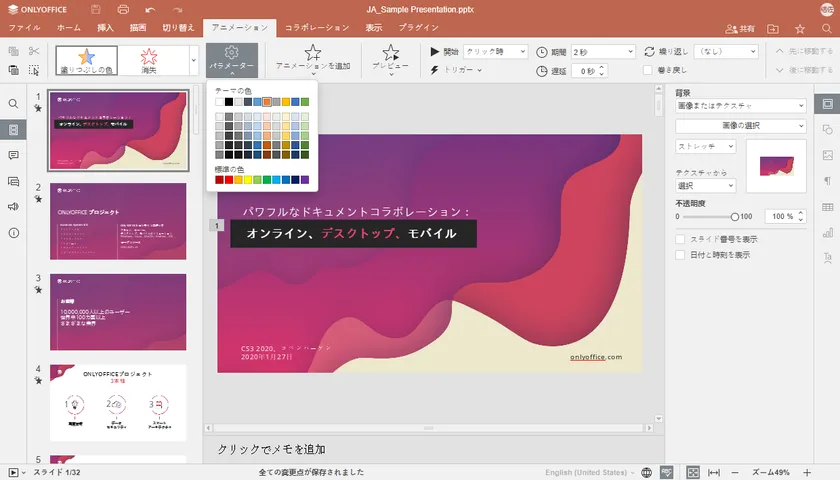Click the undo arrow in title bar
This screenshot has width=840, height=480.
pos(150,9)
